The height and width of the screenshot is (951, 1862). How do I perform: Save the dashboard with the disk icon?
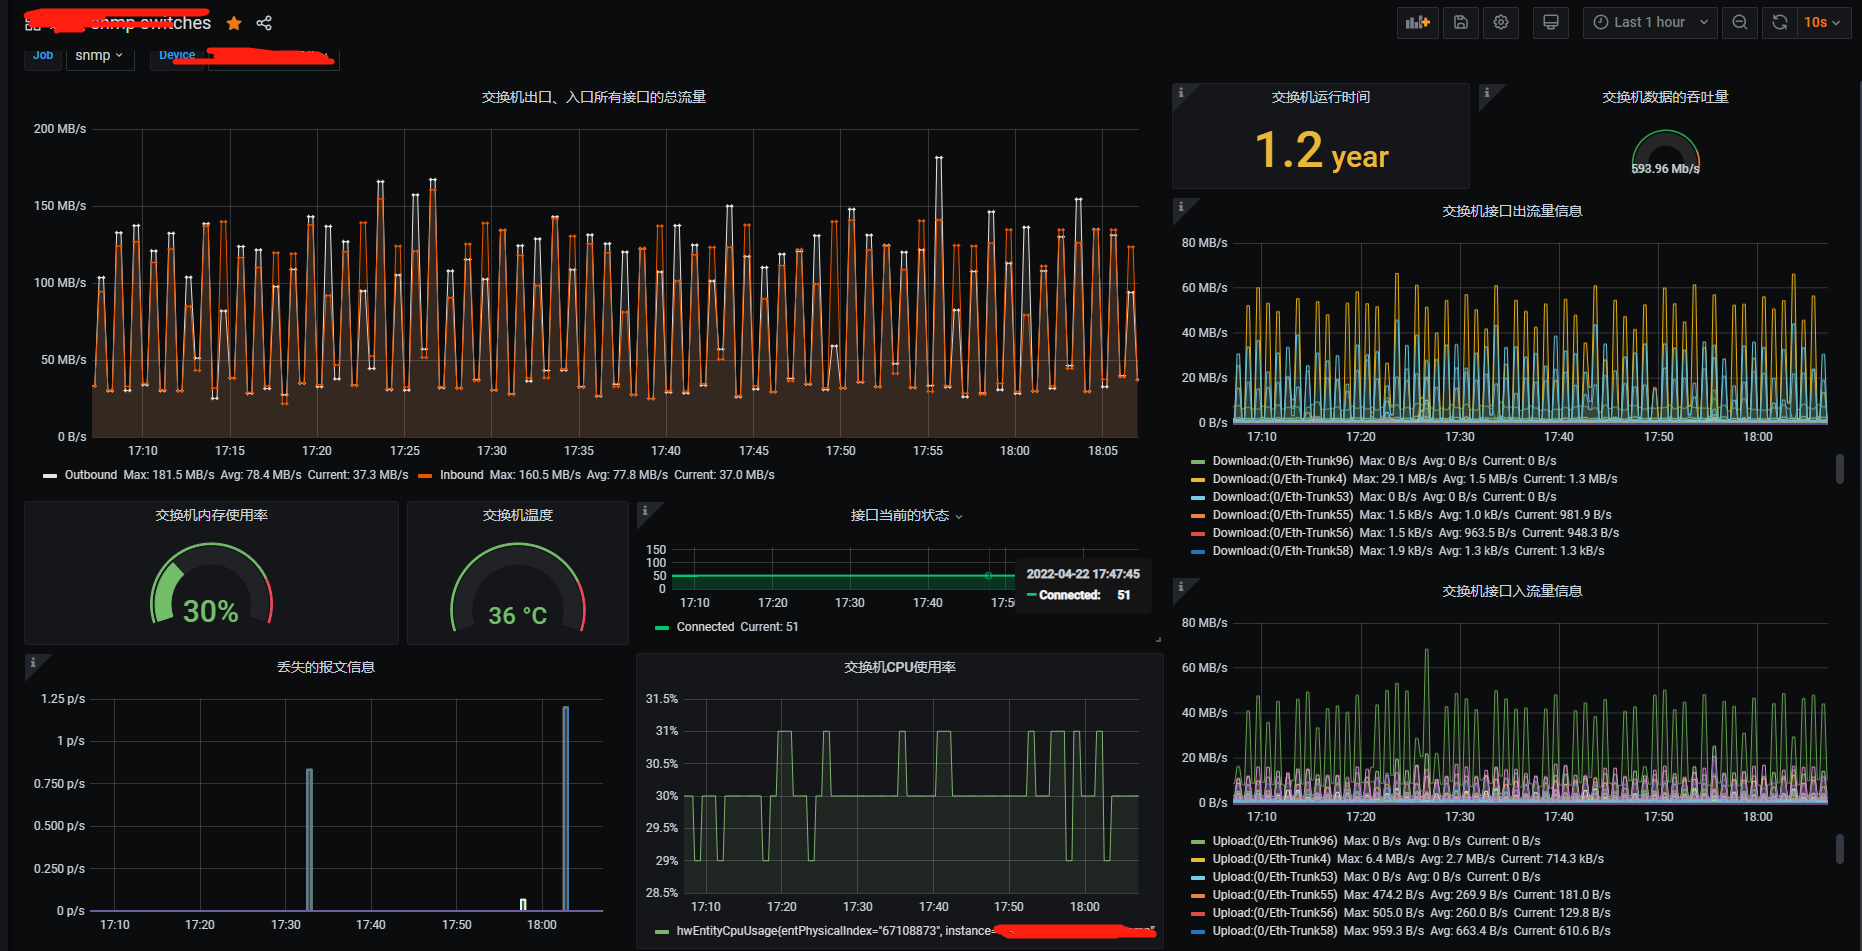(x=1460, y=22)
